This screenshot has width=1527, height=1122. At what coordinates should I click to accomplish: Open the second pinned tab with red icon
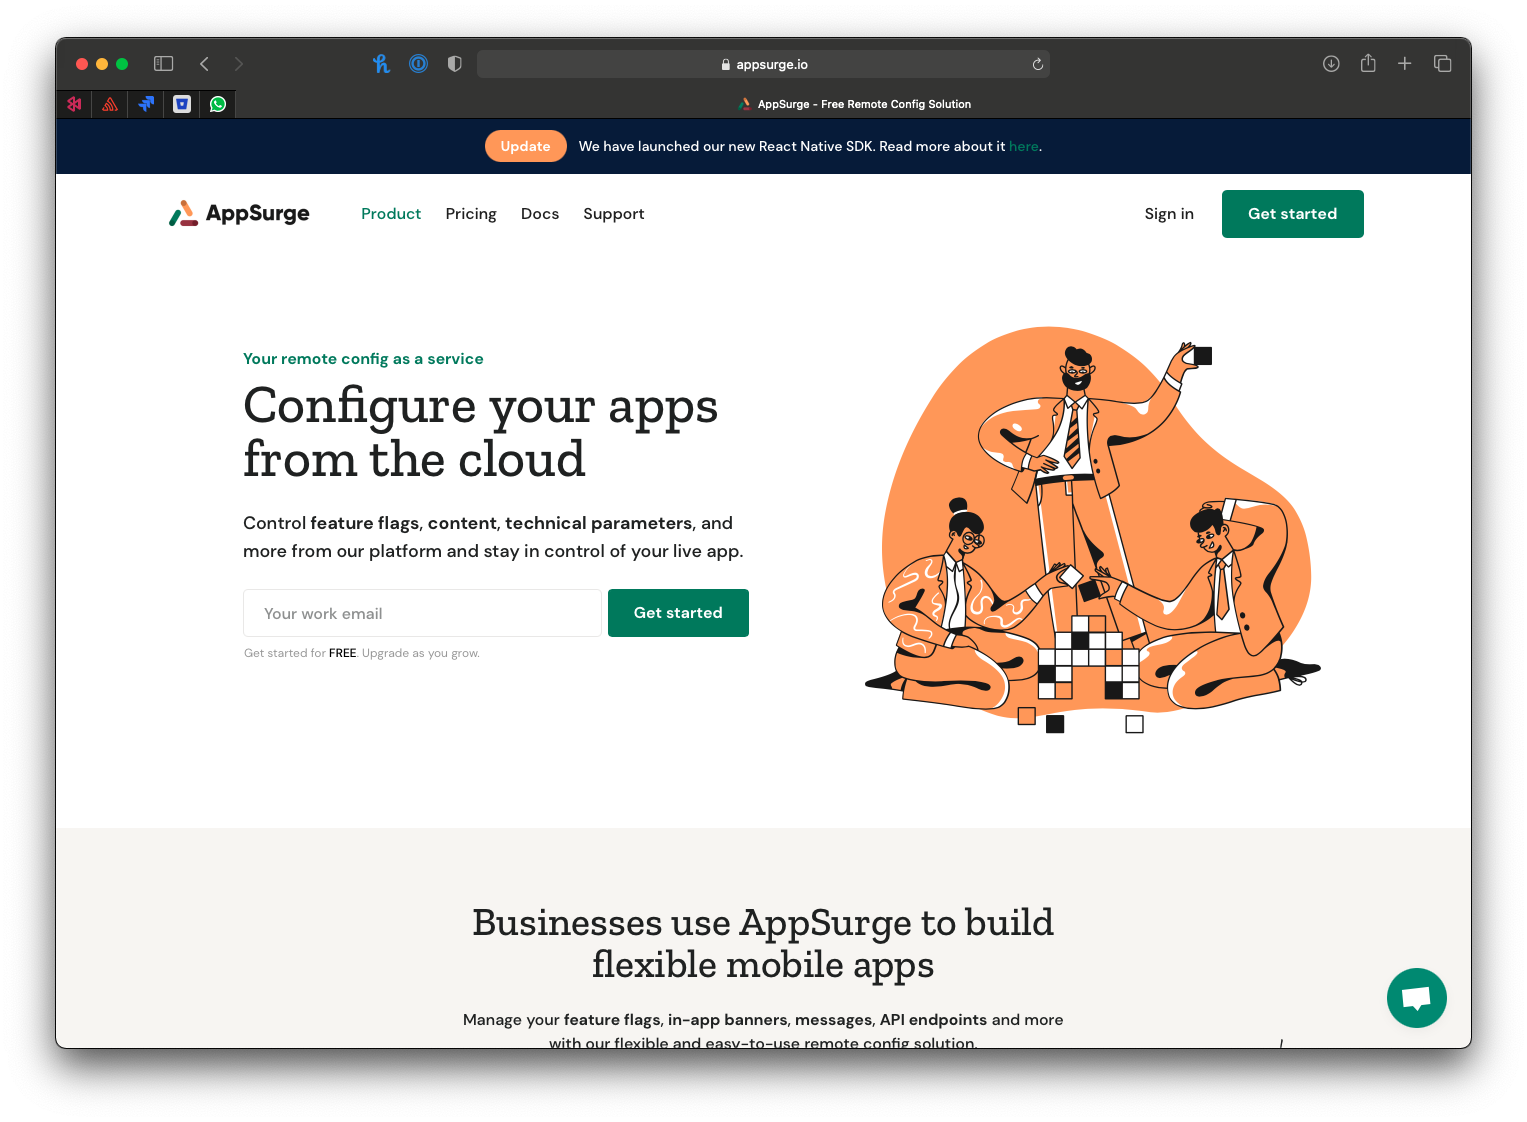coord(110,104)
